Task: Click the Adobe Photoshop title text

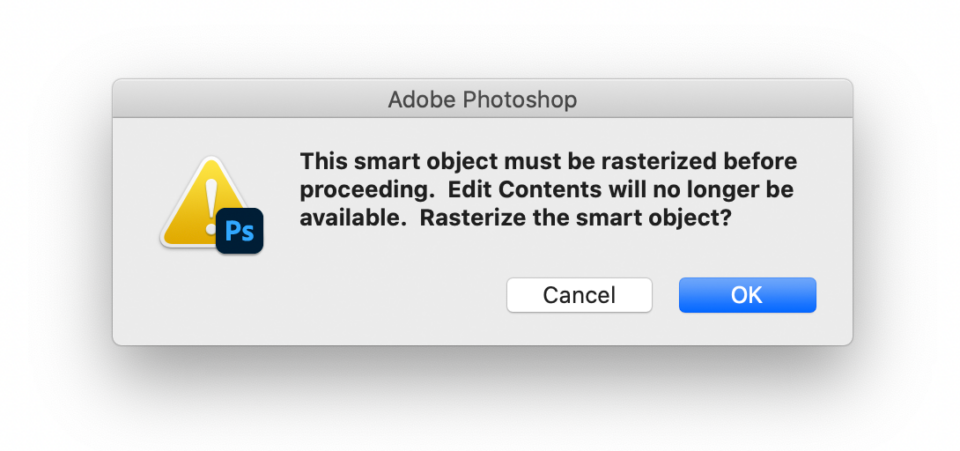Action: pos(482,100)
